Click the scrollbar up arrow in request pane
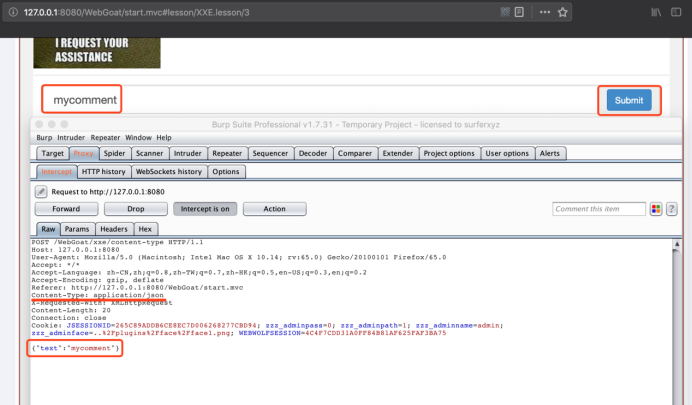The width and height of the screenshot is (692, 405). click(677, 244)
